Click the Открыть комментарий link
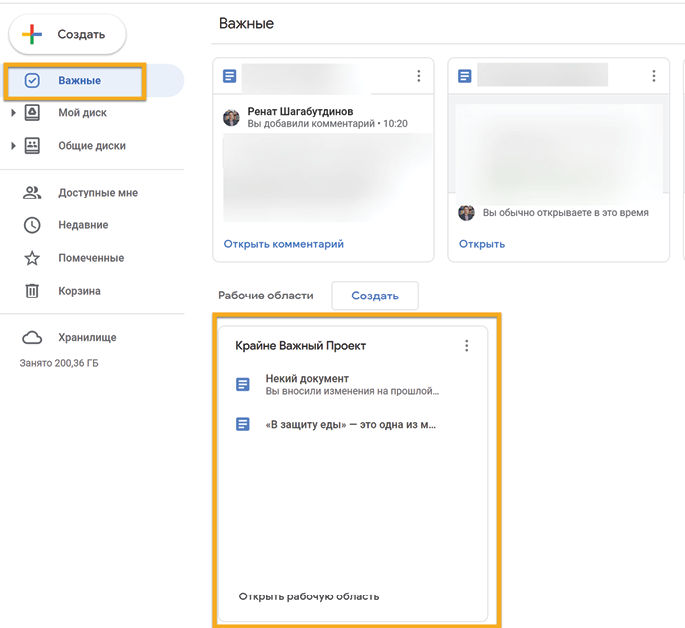The width and height of the screenshot is (685, 628). pos(283,244)
